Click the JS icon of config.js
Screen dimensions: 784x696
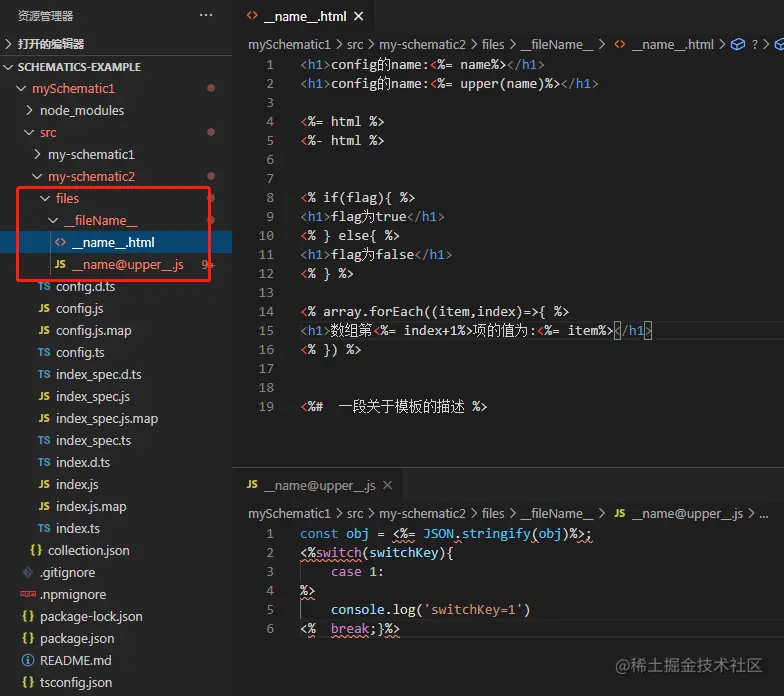tap(44, 308)
